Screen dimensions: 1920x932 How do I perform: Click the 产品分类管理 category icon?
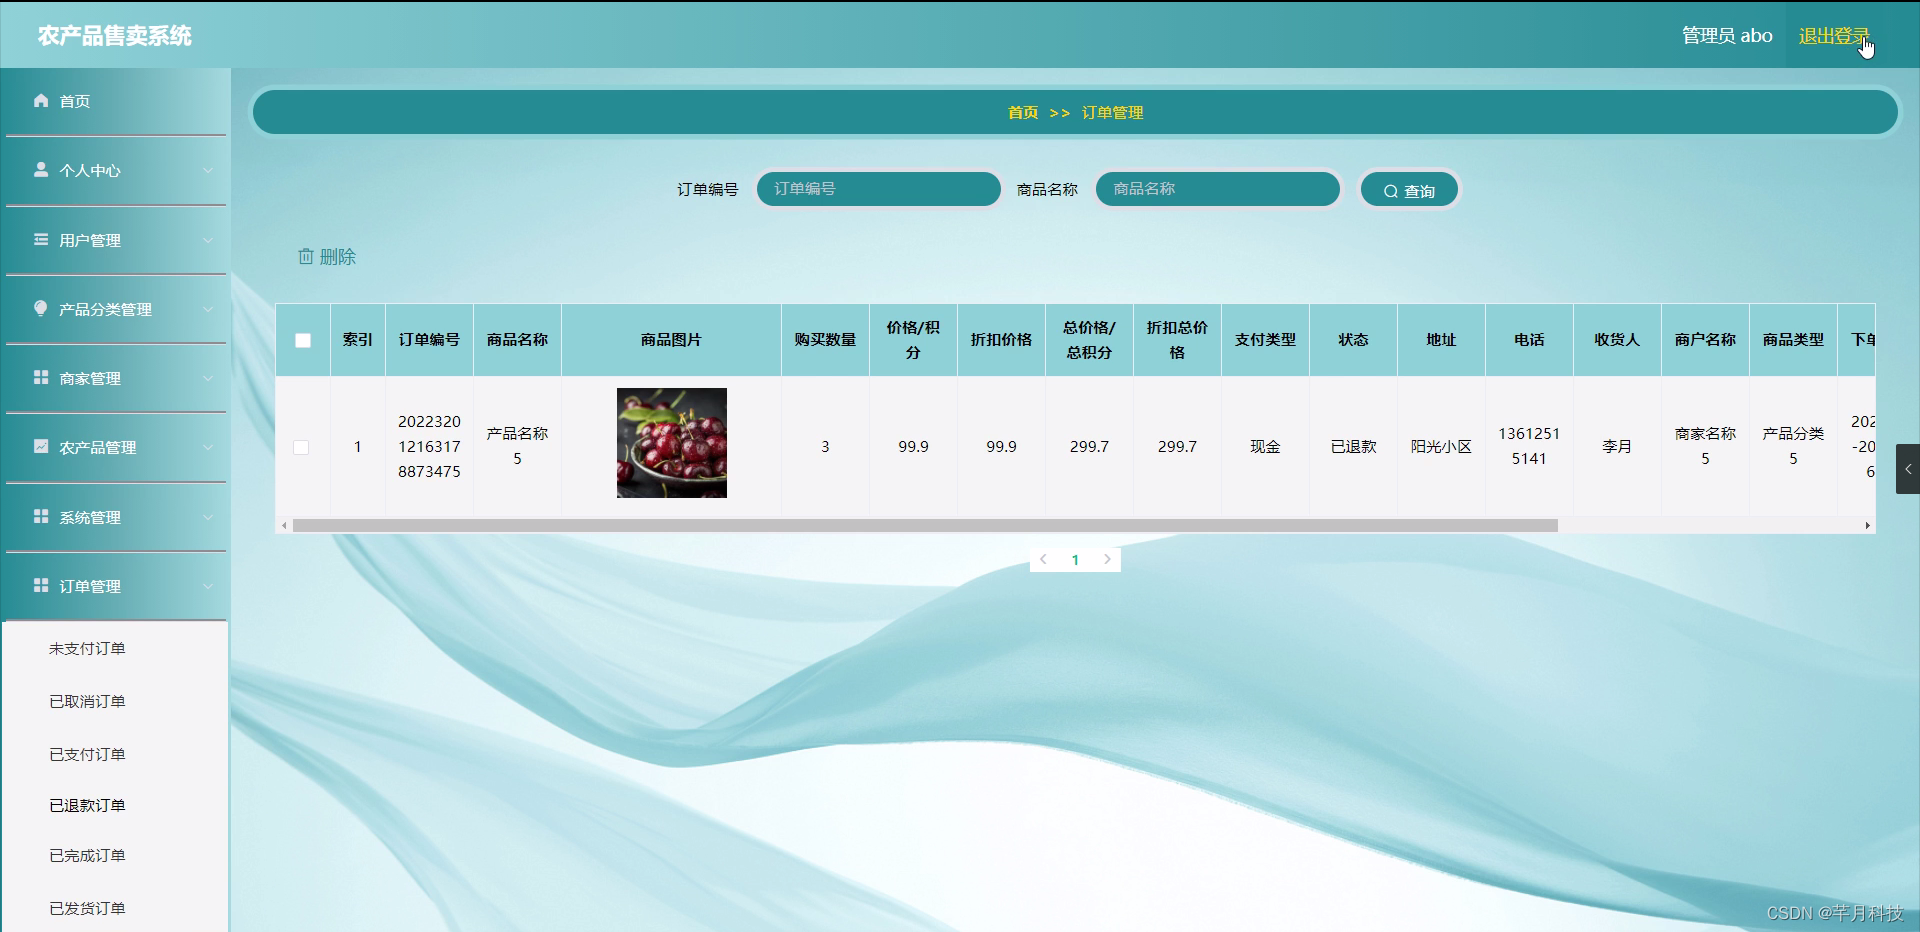tap(41, 309)
